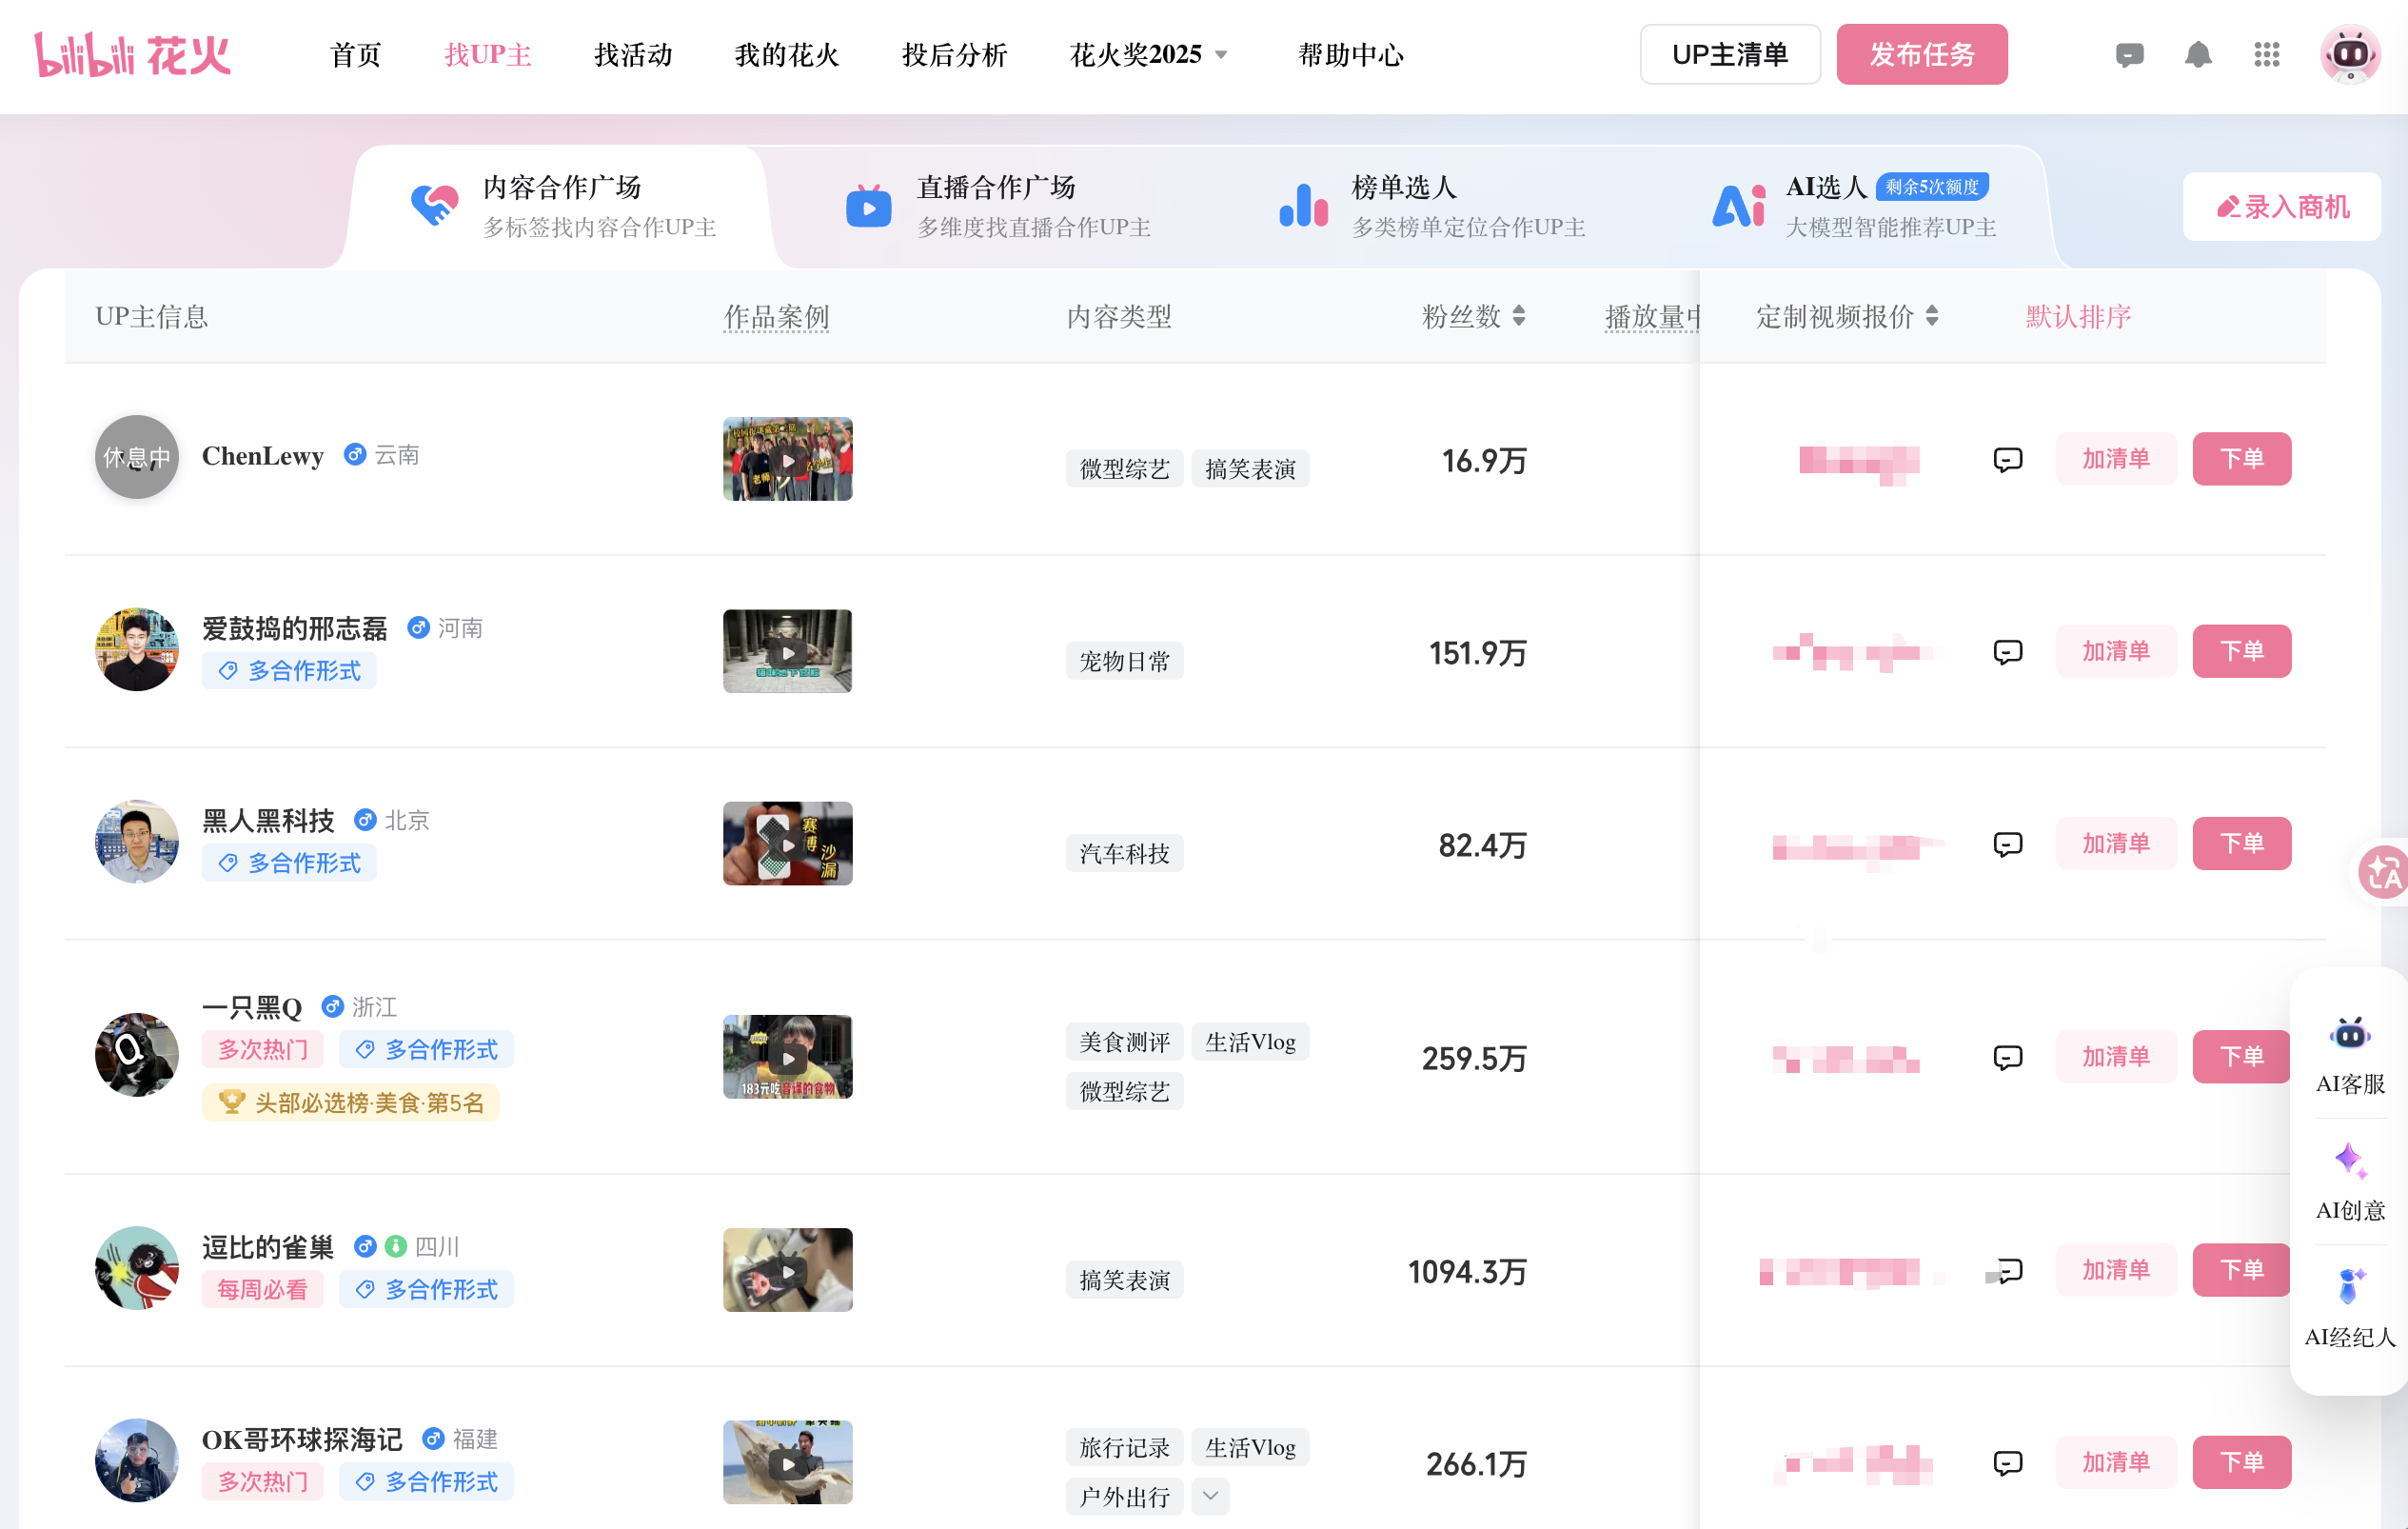This screenshot has width=2408, height=1529.
Task: Click the verified badge next to ChenLewy
Action: (x=354, y=455)
